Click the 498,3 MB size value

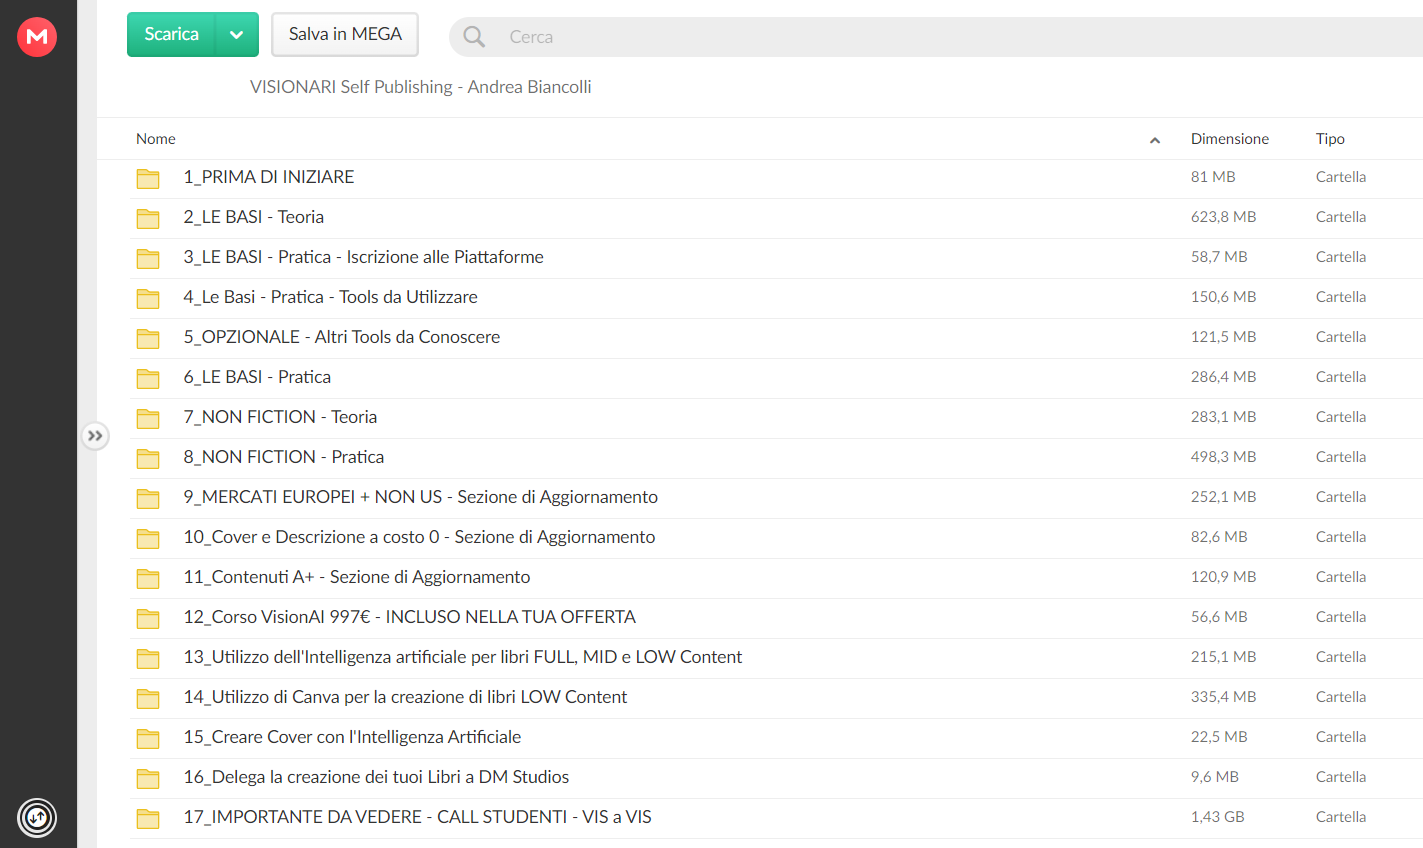point(1223,457)
